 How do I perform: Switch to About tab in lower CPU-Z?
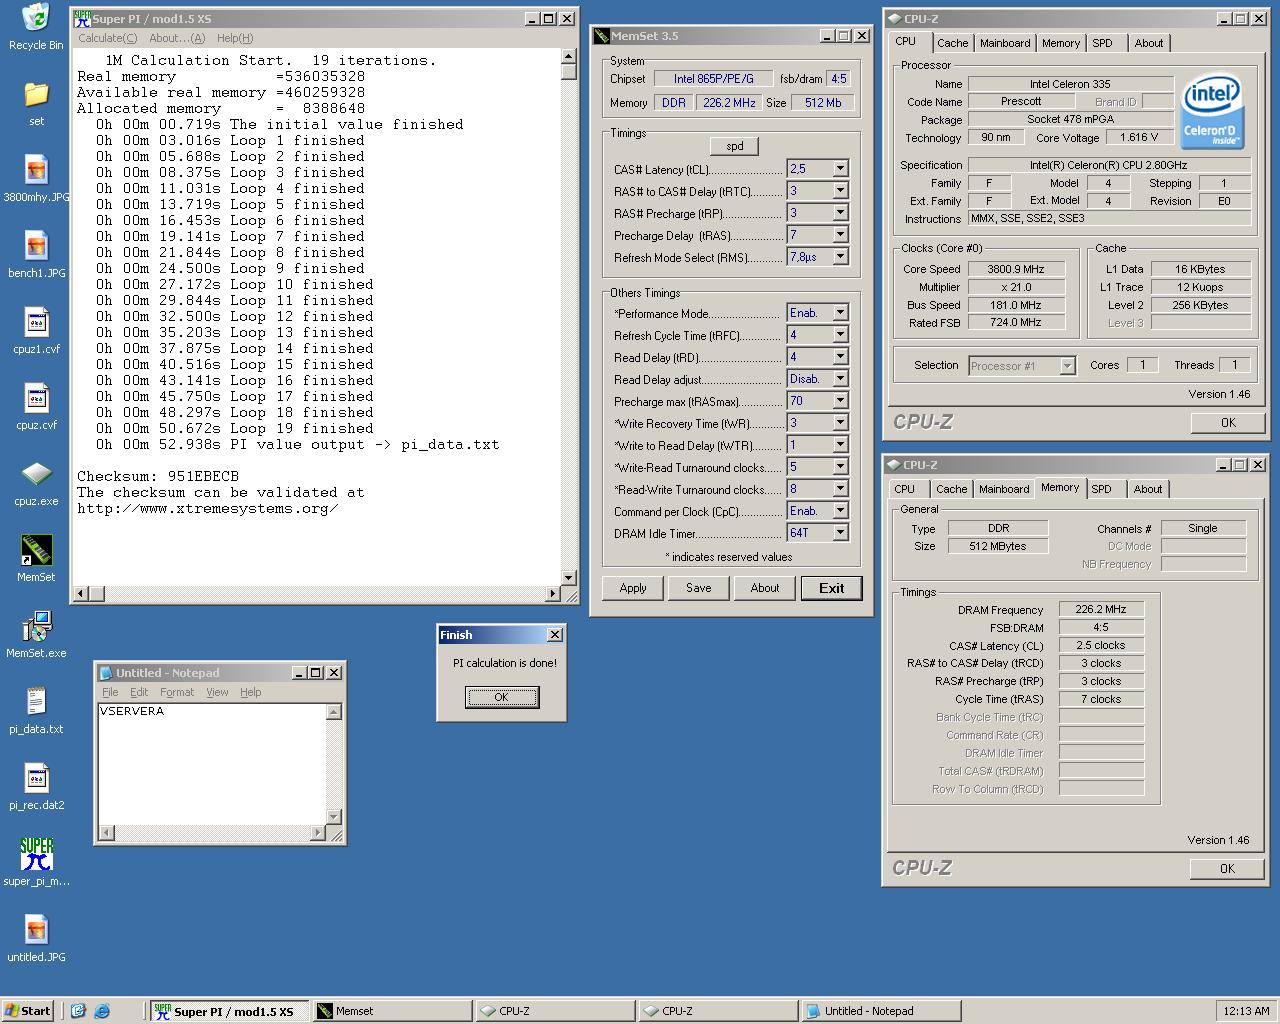coord(1148,489)
